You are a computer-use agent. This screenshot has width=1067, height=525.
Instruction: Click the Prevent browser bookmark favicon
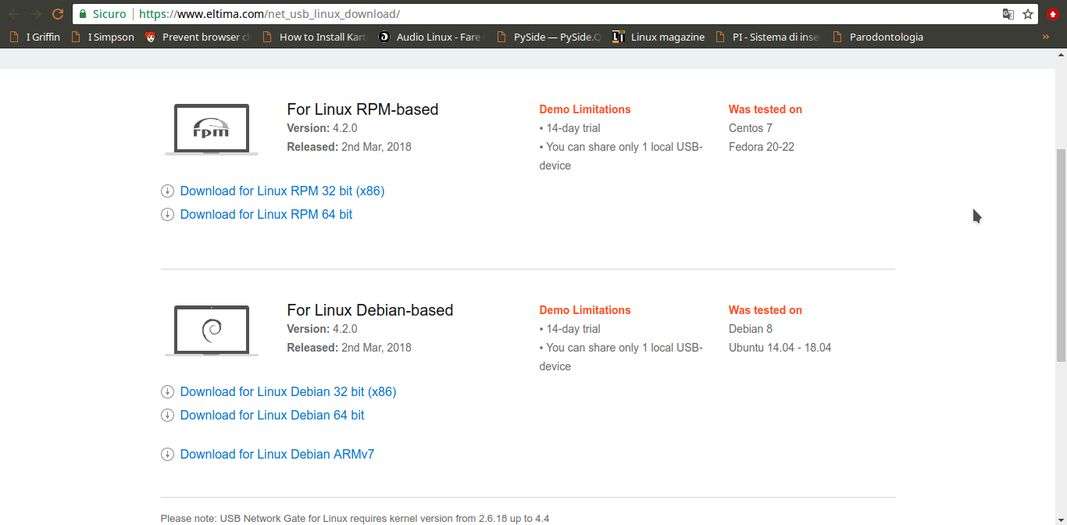click(x=150, y=37)
